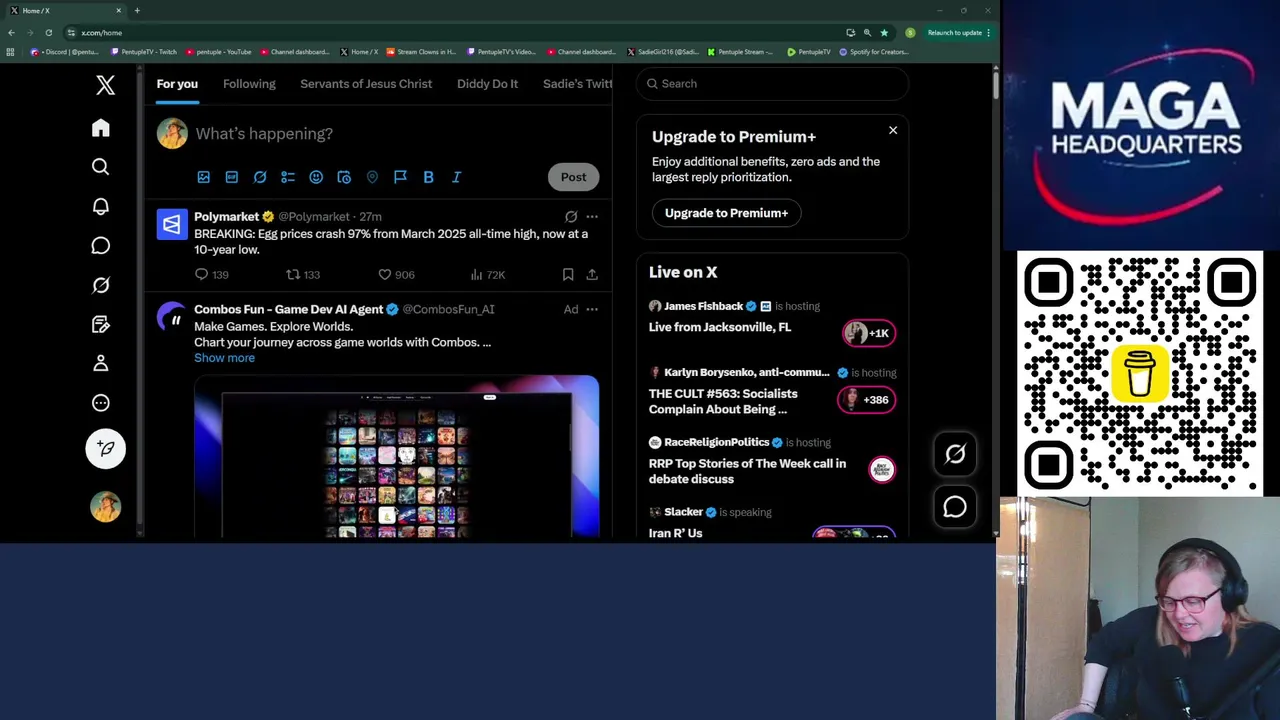
Task: Open Spotify for Creators bookmark
Action: click(x=874, y=52)
